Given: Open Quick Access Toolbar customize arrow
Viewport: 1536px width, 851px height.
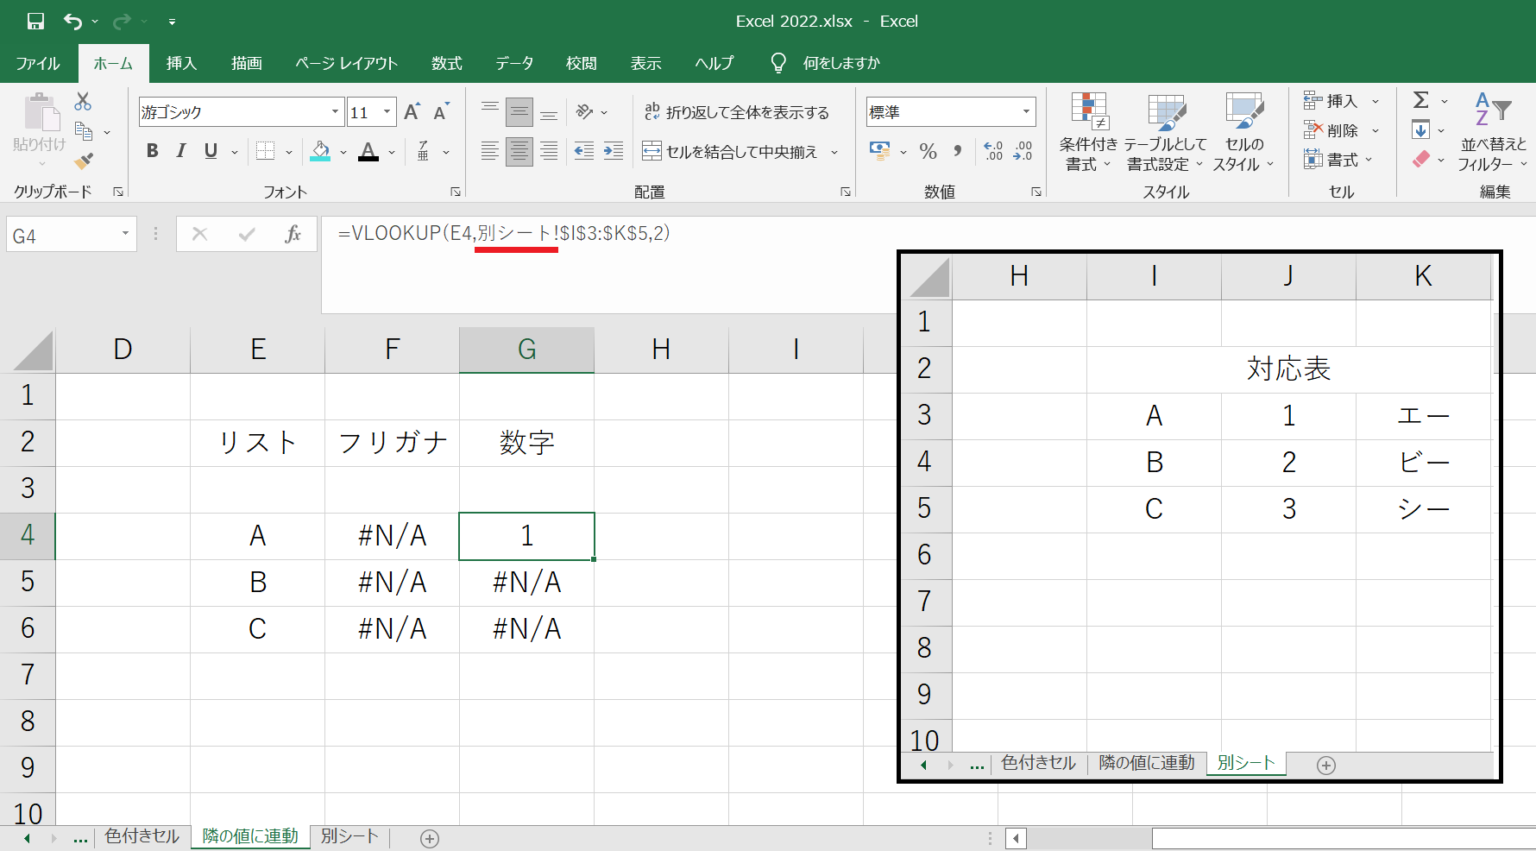Looking at the screenshot, I should [172, 21].
